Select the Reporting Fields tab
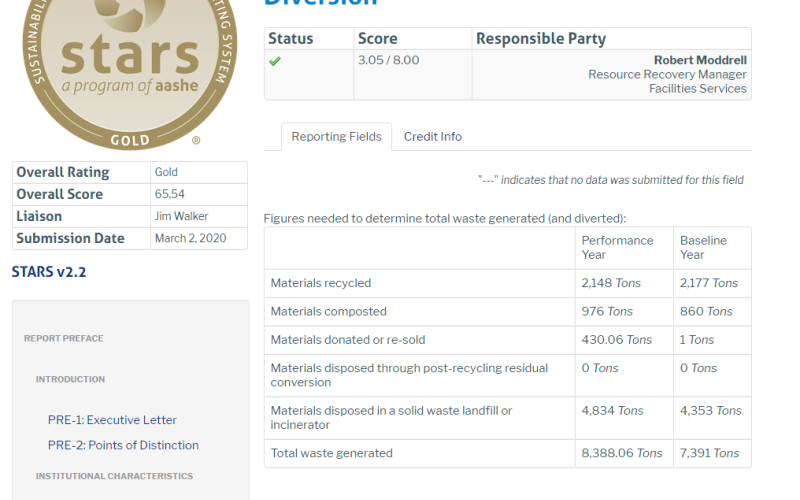 (336, 137)
